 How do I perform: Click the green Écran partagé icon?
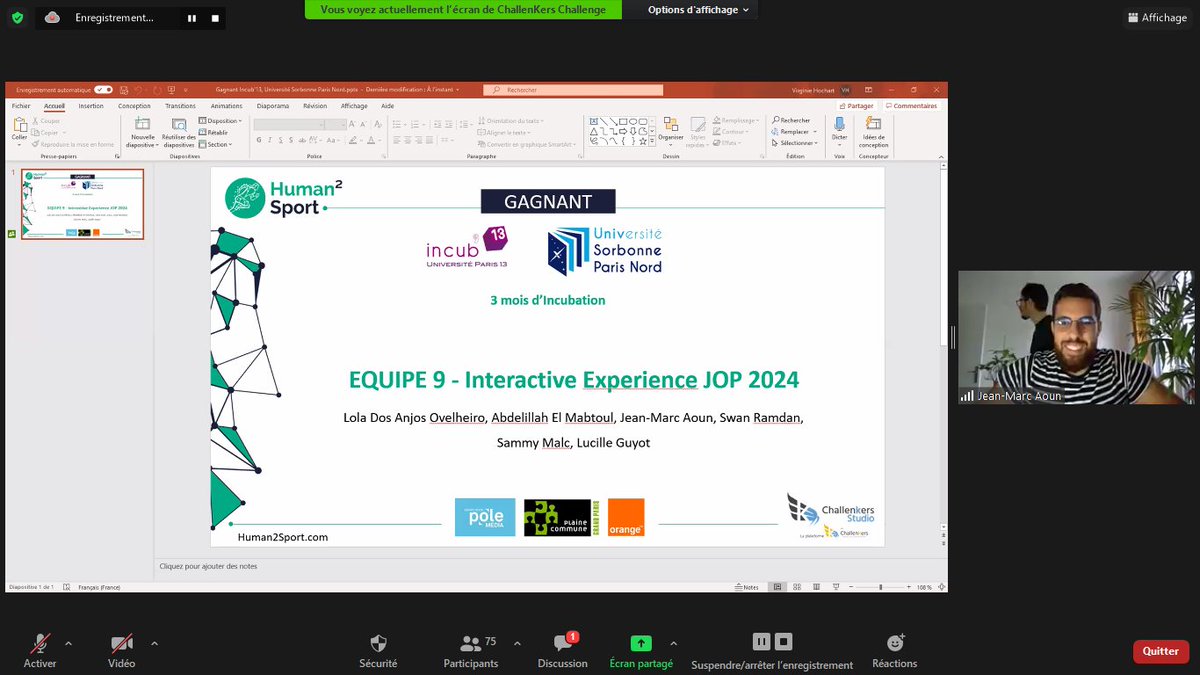(641, 643)
